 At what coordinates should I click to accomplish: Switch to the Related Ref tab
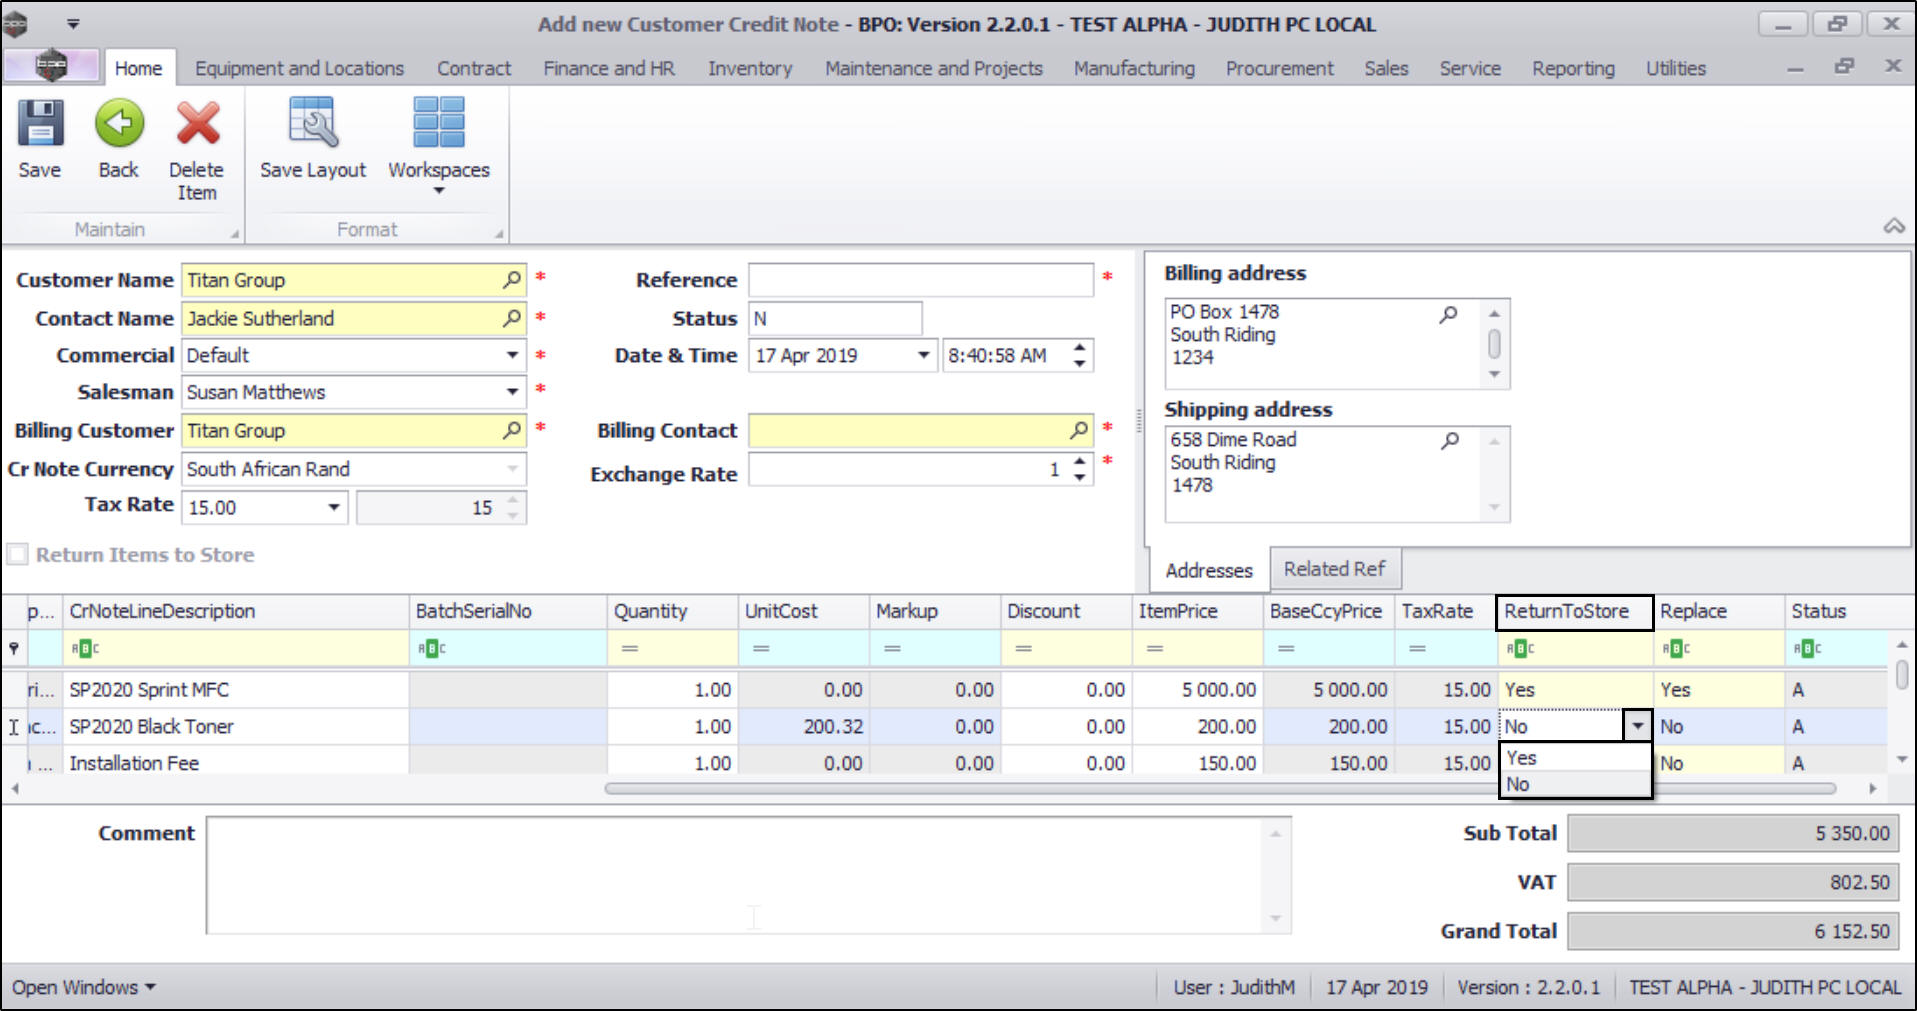[x=1334, y=569]
